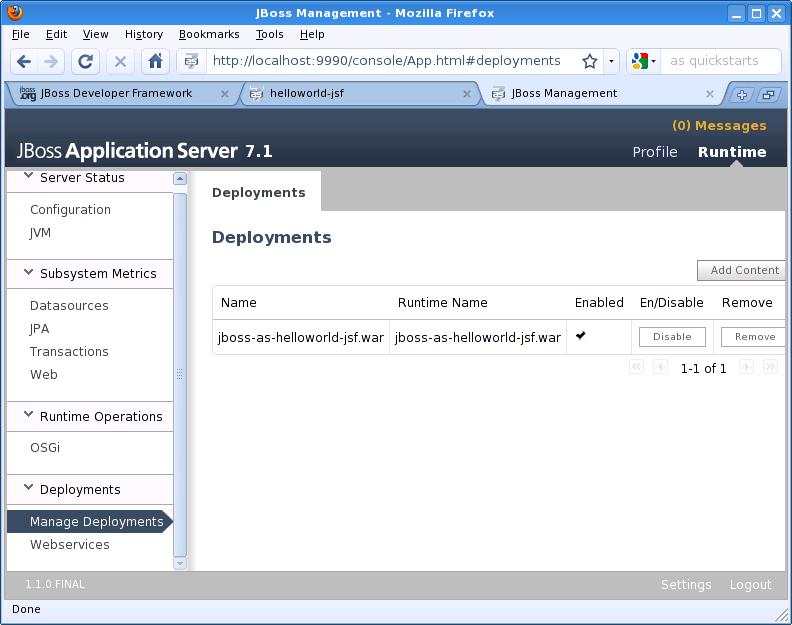This screenshot has width=792, height=625.
Task: Click the jboss-as-helloworld-jsf.war Runtime Name cell
Action: point(478,338)
